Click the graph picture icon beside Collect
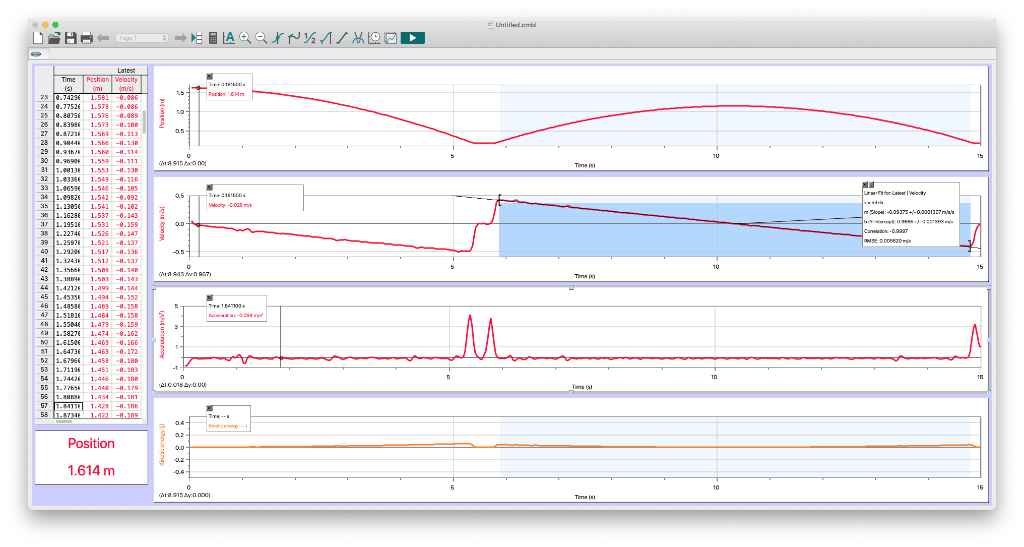The width and height of the screenshot is (1024, 547). click(x=391, y=39)
